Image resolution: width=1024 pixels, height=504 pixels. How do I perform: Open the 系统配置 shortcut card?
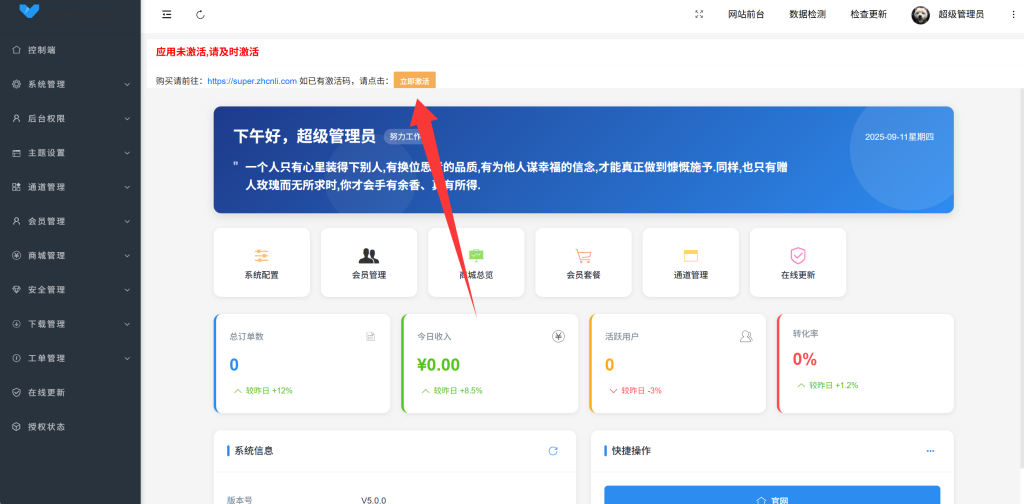click(x=261, y=263)
